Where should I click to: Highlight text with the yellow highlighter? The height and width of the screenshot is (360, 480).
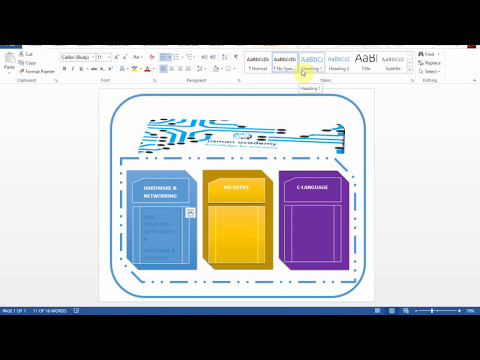(134, 69)
